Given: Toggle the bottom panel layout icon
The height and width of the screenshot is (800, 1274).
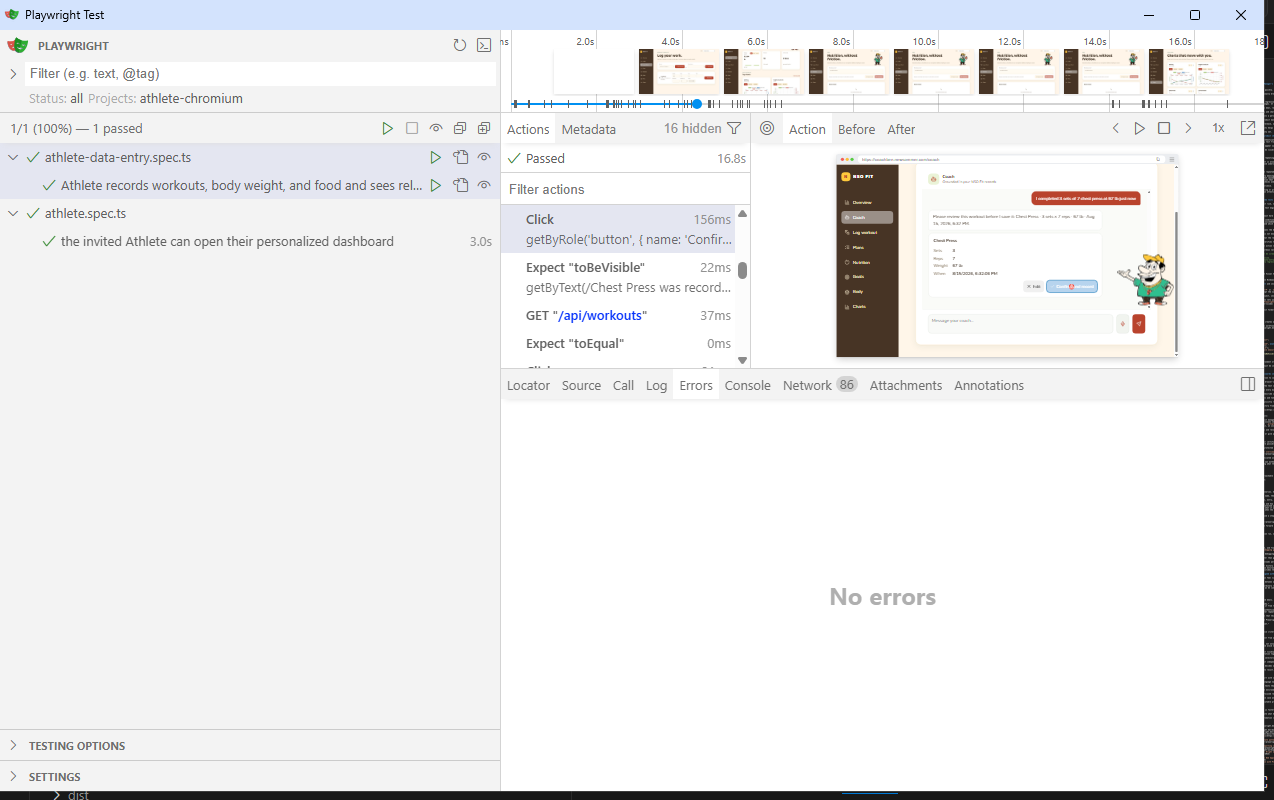Looking at the screenshot, I should coord(1248,384).
